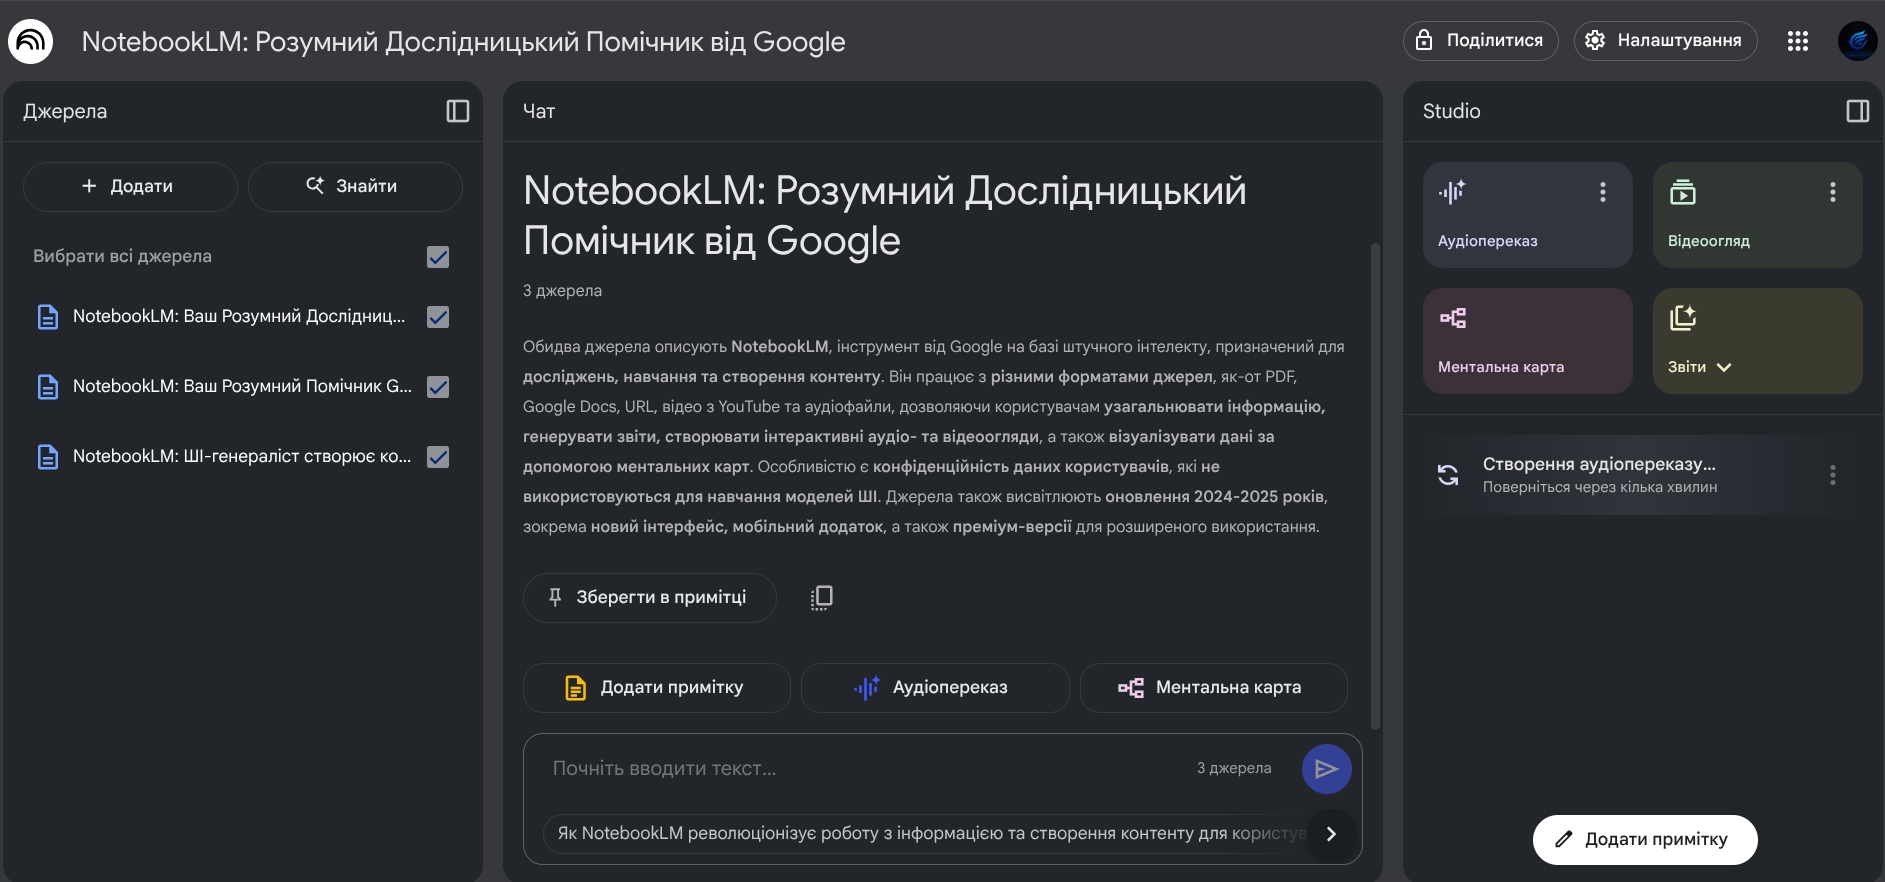Copy the summary with the copy icon
The width and height of the screenshot is (1885, 882).
pos(821,597)
